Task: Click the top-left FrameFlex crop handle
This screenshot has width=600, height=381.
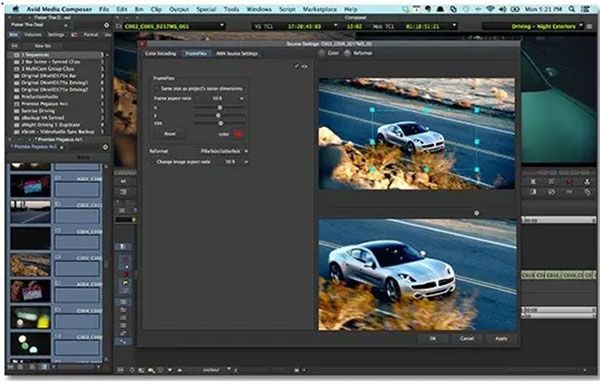Action: coord(372,110)
